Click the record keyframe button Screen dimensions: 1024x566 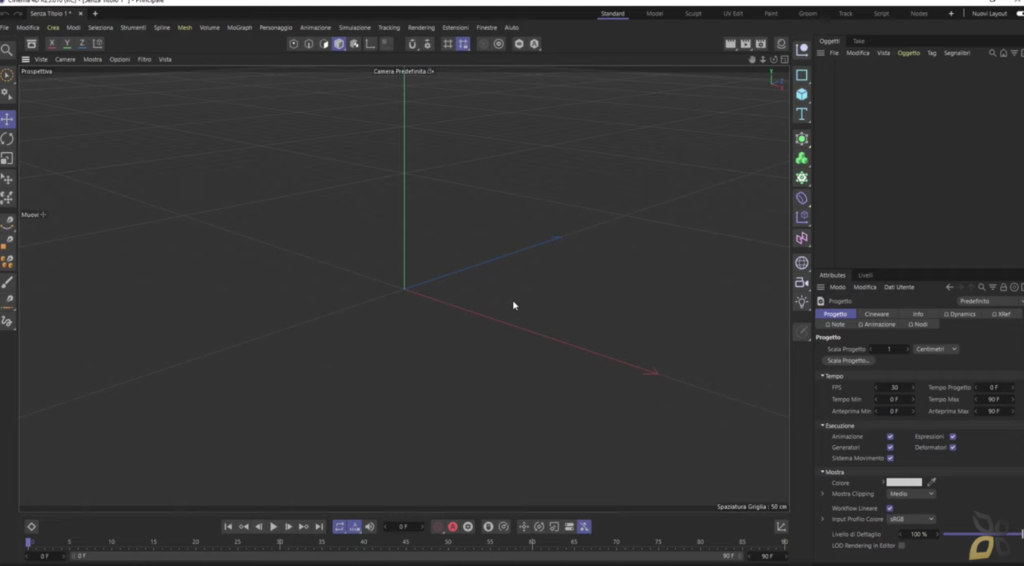point(438,527)
